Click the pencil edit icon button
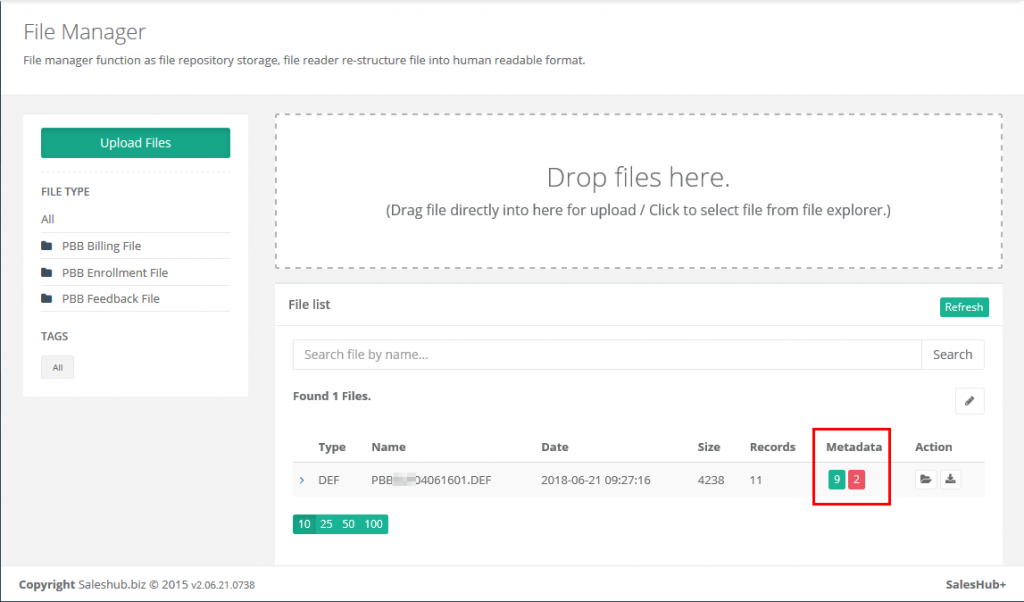1024x602 pixels. click(x=969, y=401)
